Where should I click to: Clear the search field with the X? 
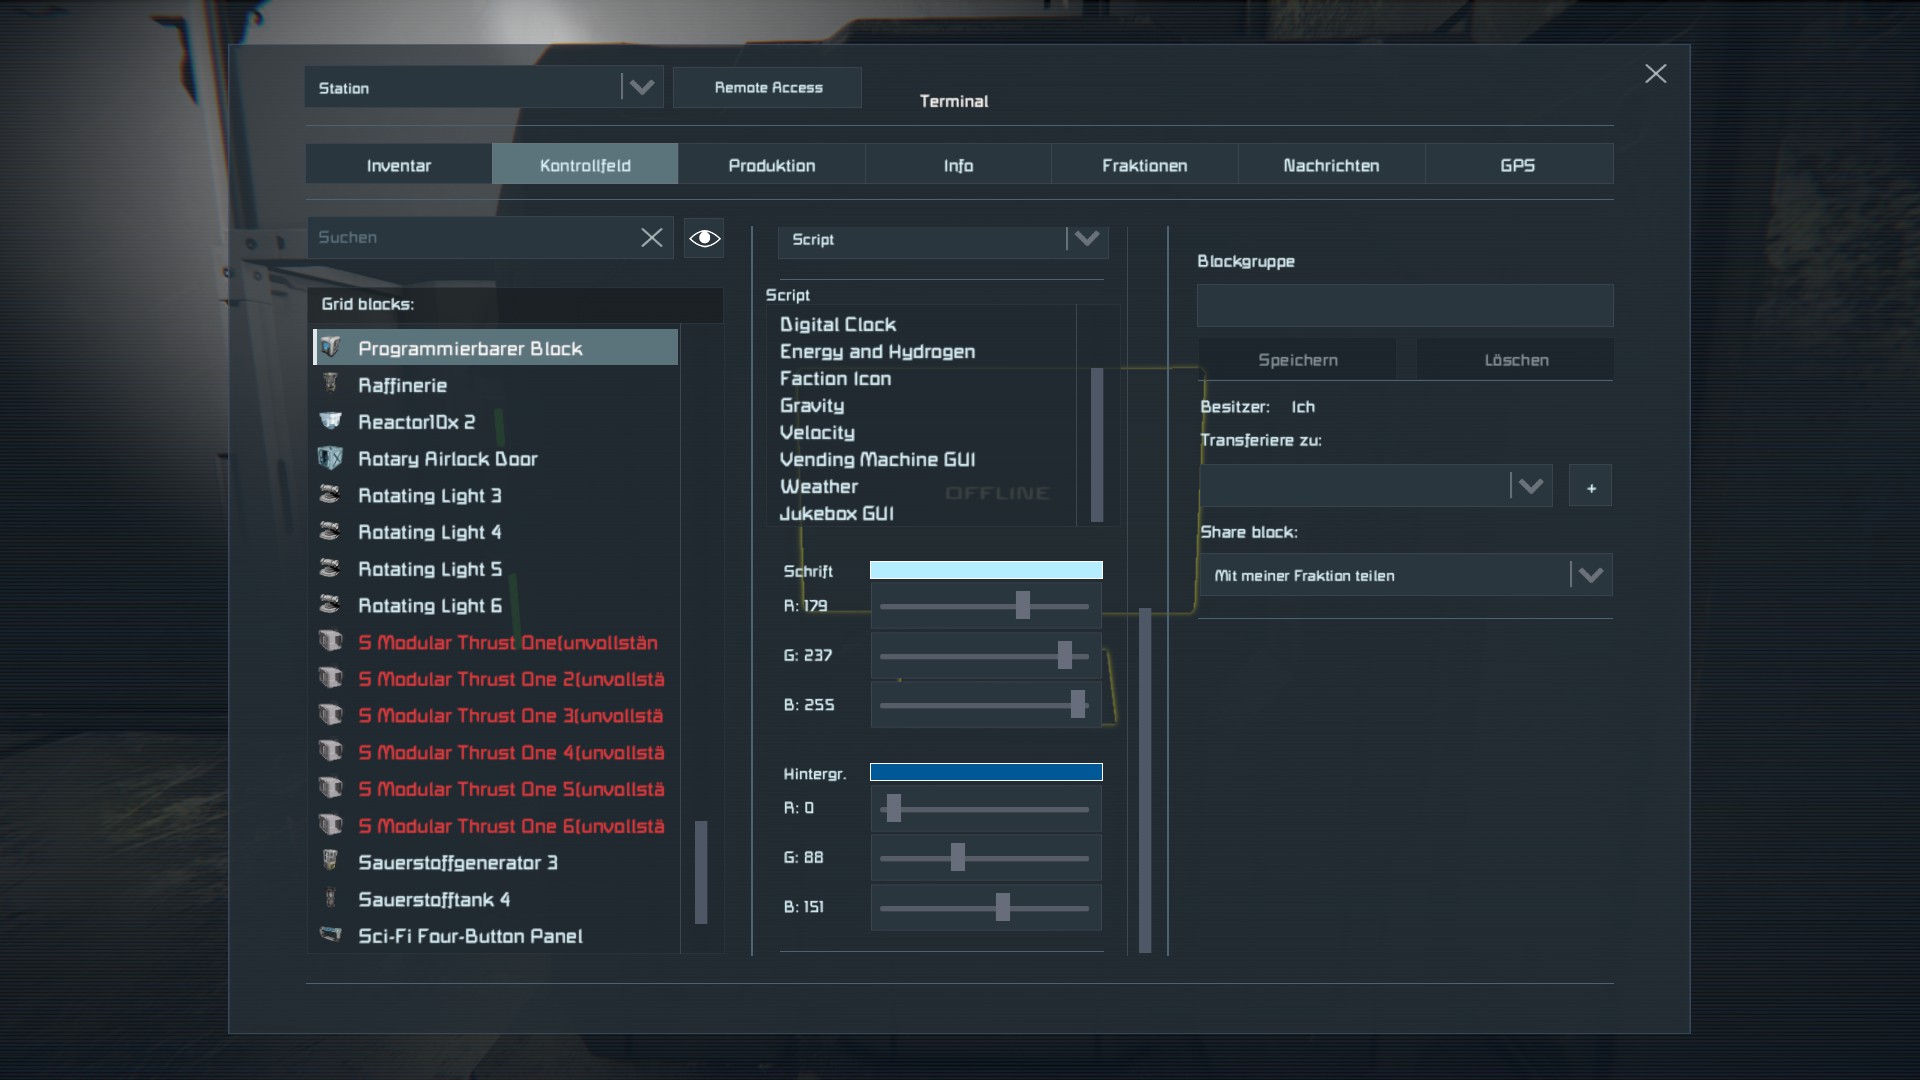tap(652, 238)
